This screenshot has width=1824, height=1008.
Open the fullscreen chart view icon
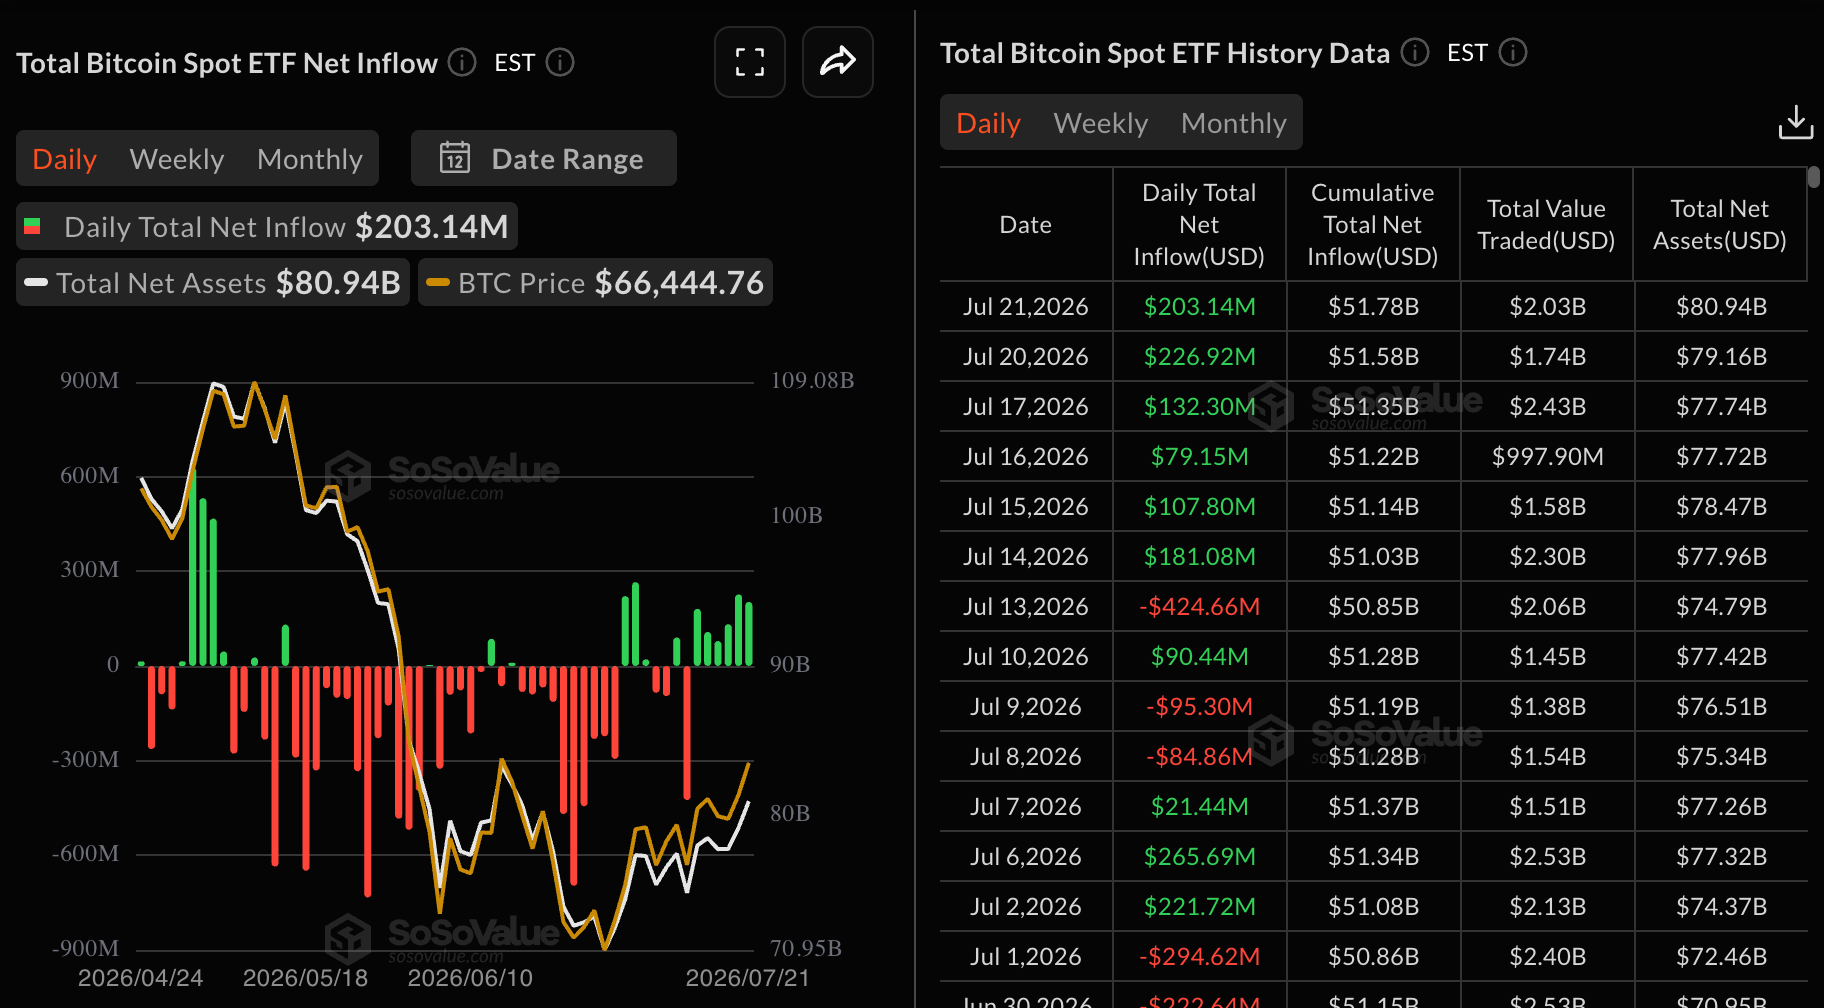pos(750,62)
